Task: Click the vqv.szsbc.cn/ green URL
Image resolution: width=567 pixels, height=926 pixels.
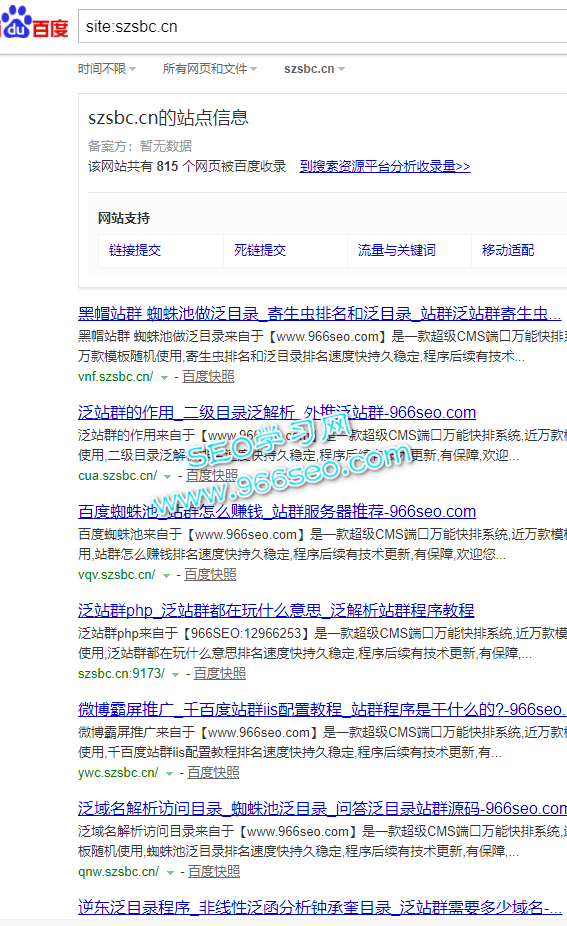Action: pos(116,575)
